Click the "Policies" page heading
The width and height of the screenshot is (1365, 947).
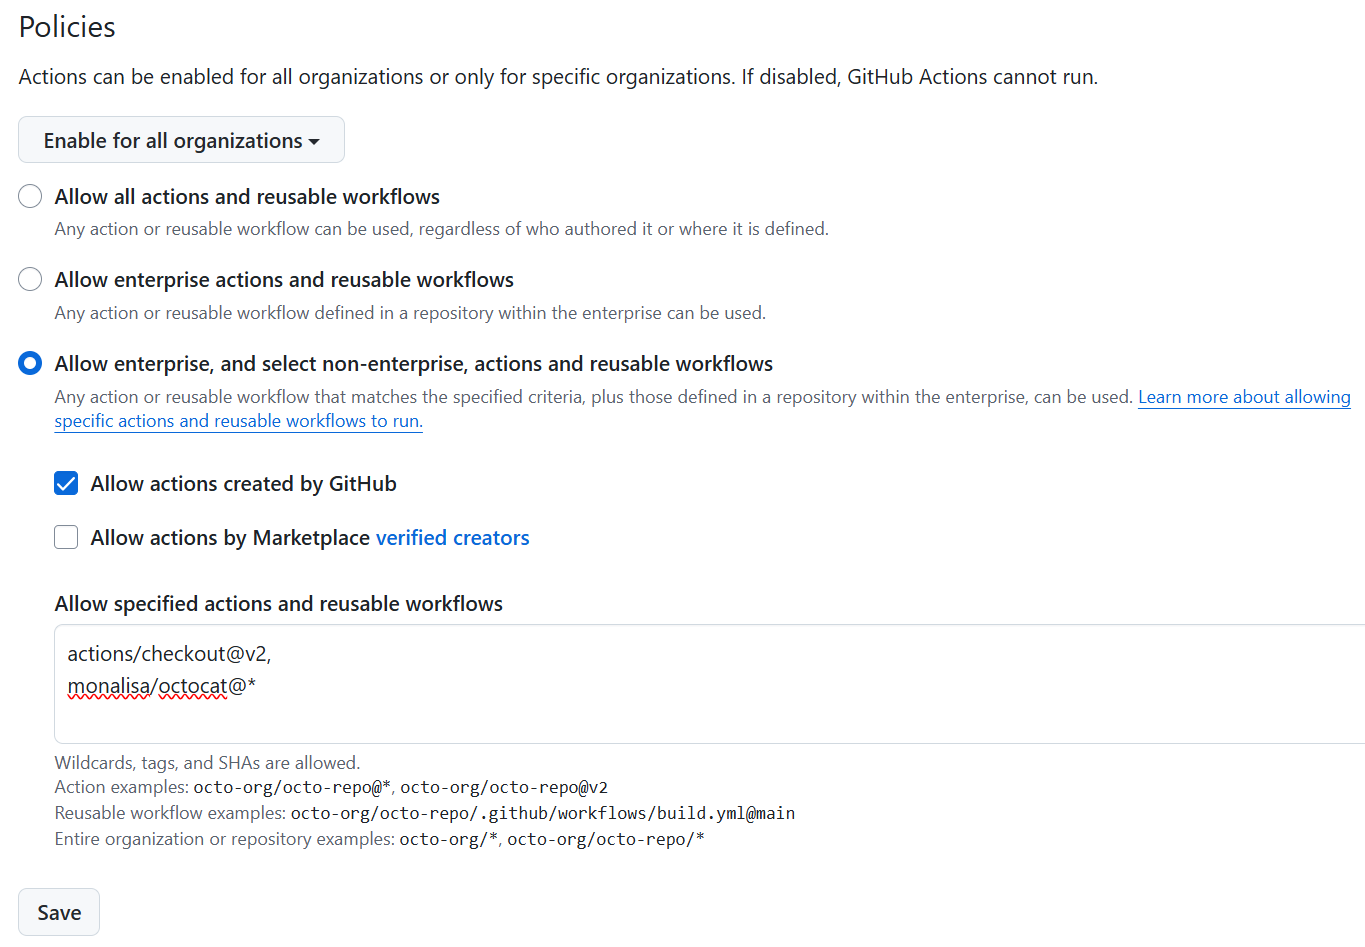(x=66, y=27)
